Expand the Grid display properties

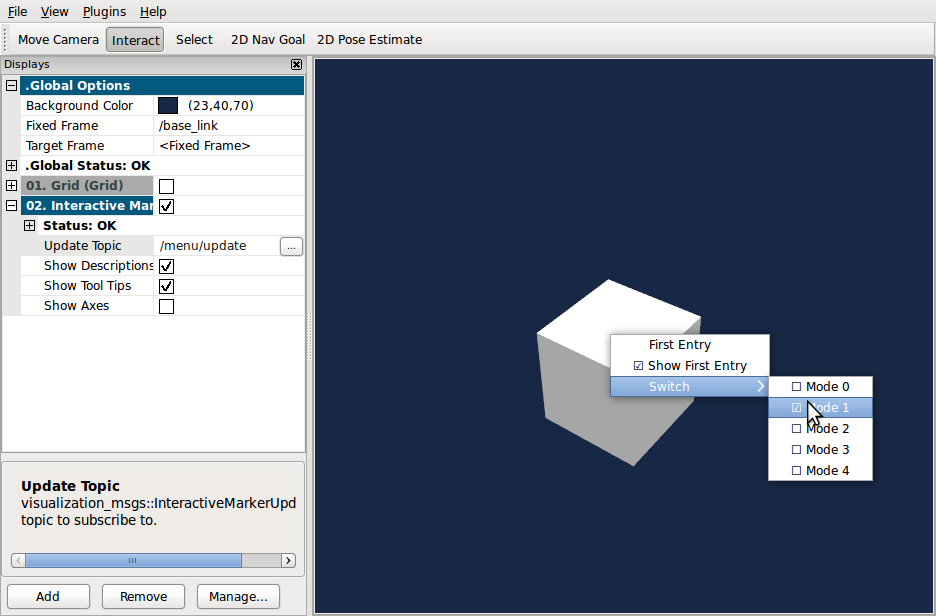tap(12, 186)
